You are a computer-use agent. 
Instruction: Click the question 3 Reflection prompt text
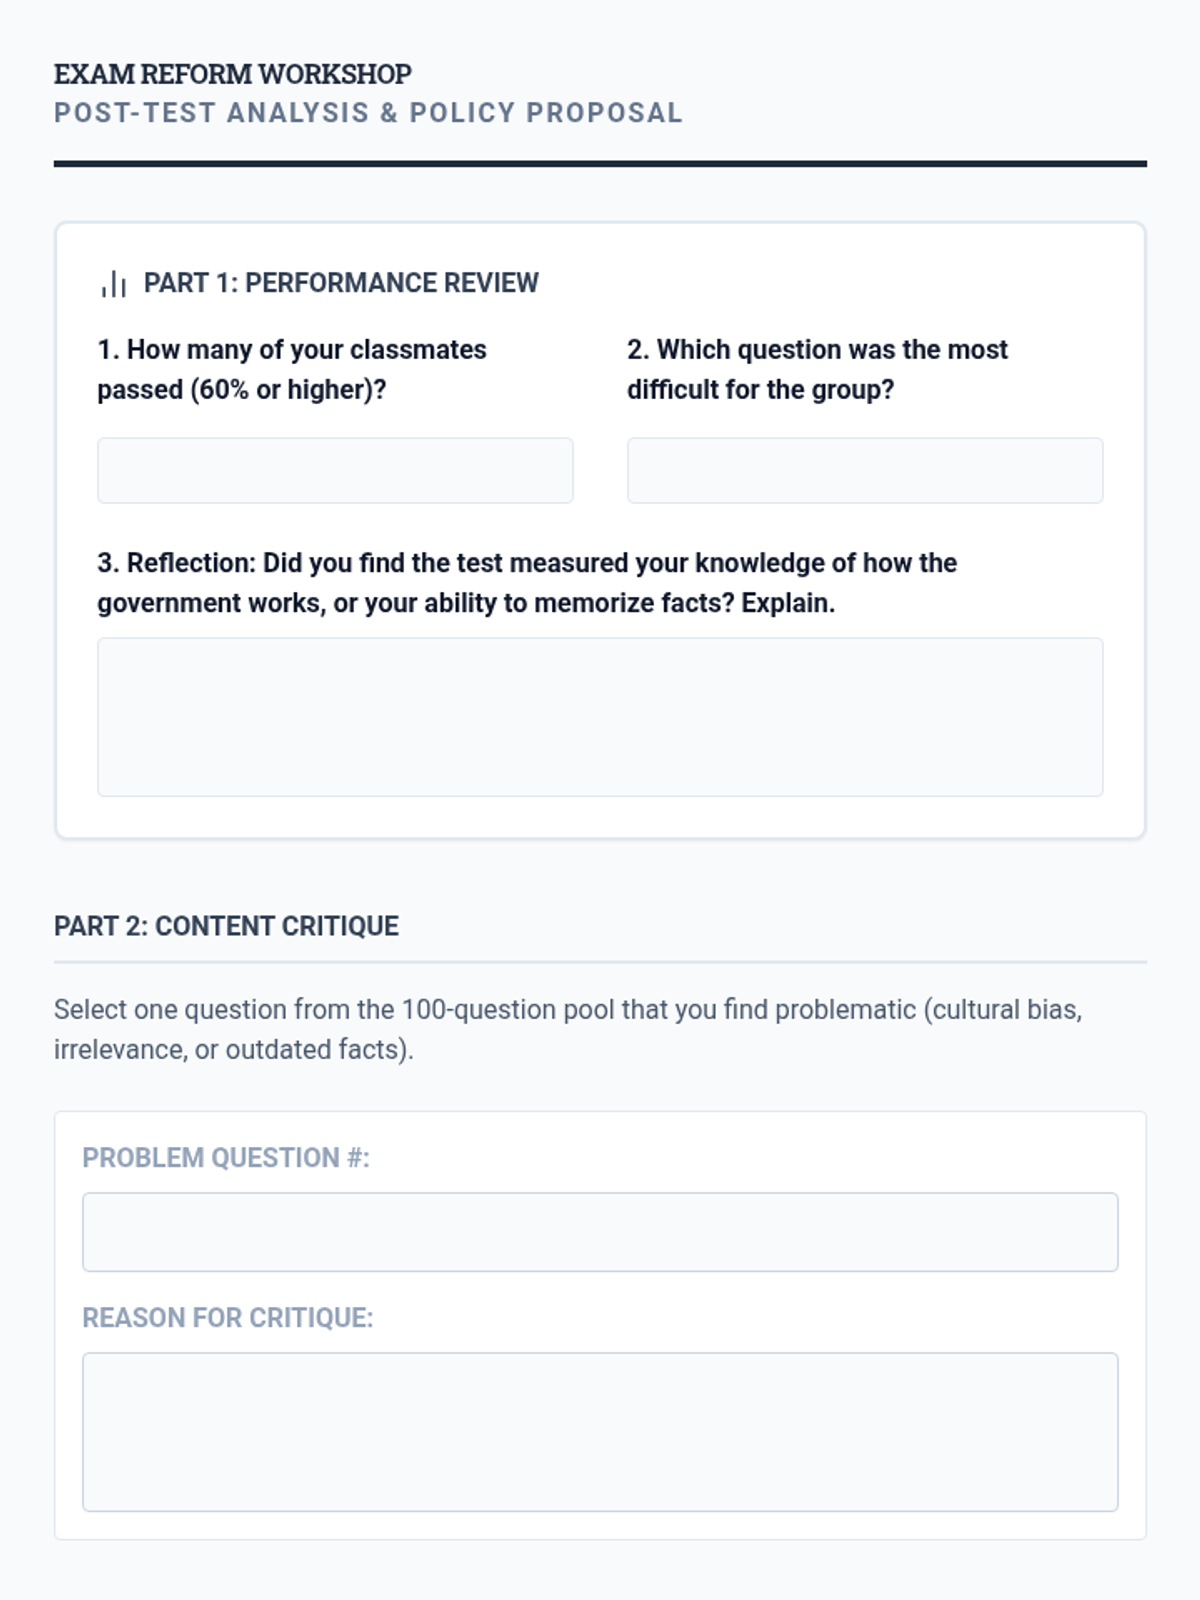click(x=527, y=583)
